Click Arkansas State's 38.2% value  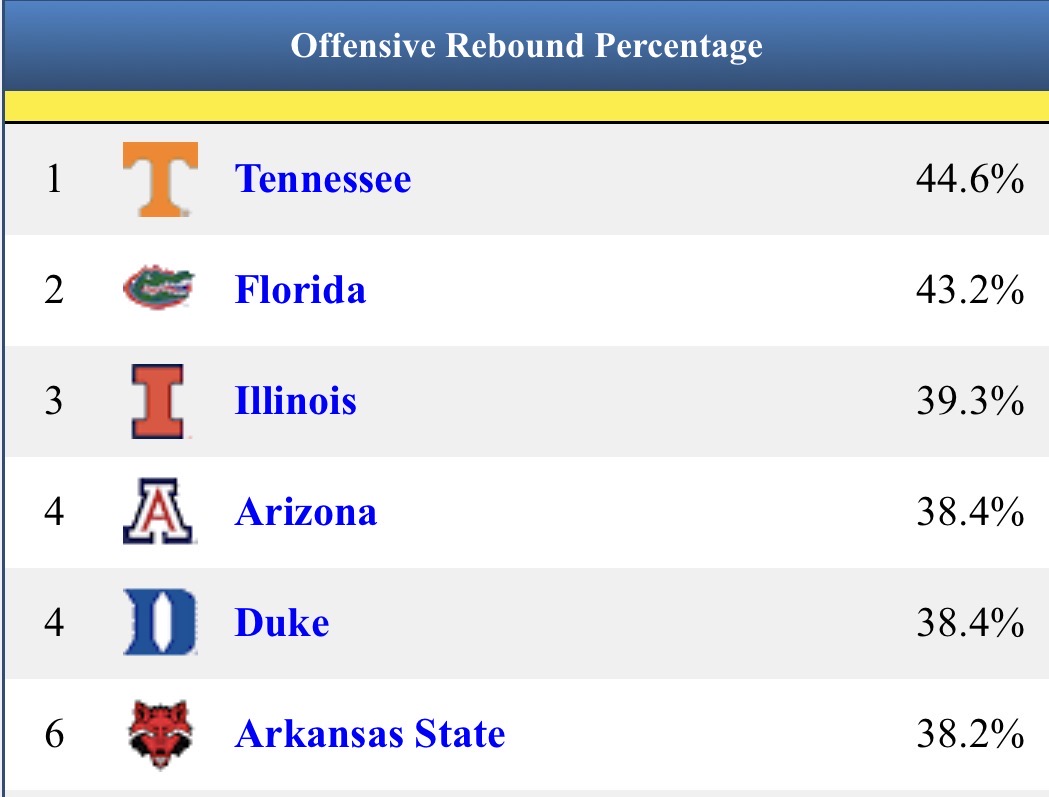[970, 734]
